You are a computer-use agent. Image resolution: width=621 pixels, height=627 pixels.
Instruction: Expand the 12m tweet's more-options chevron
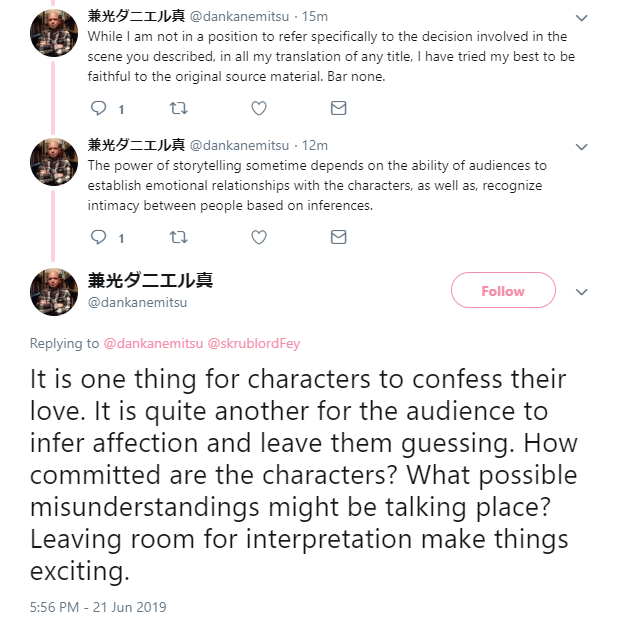[x=584, y=146]
